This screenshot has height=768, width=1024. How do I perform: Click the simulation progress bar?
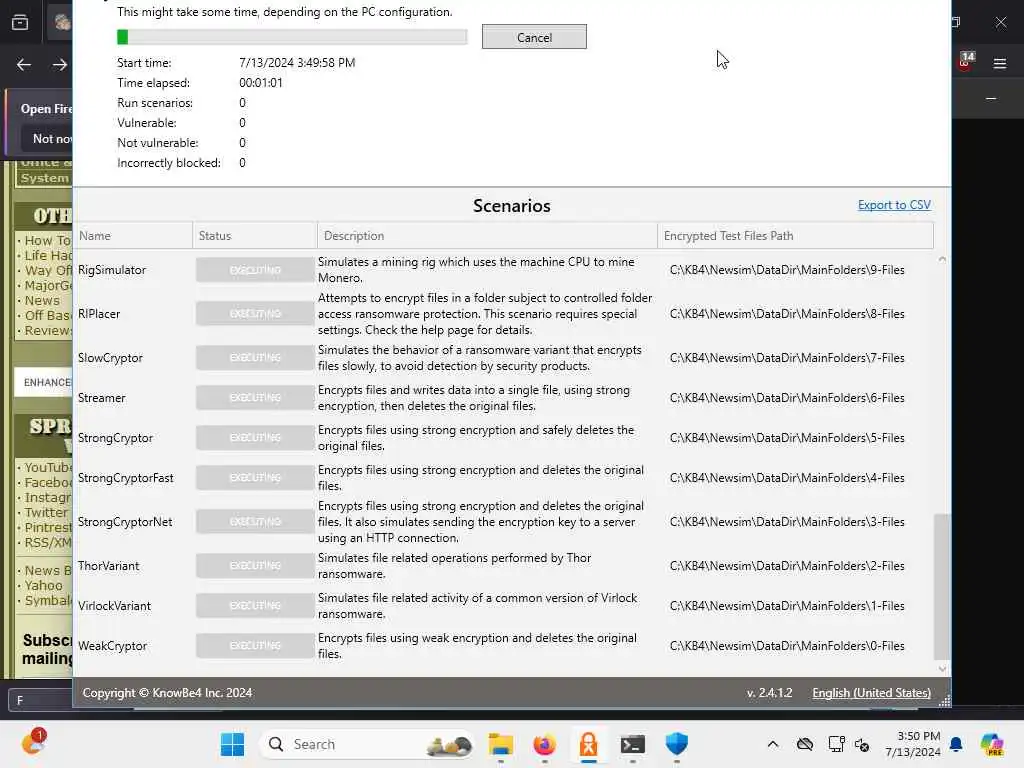pyautogui.click(x=292, y=37)
